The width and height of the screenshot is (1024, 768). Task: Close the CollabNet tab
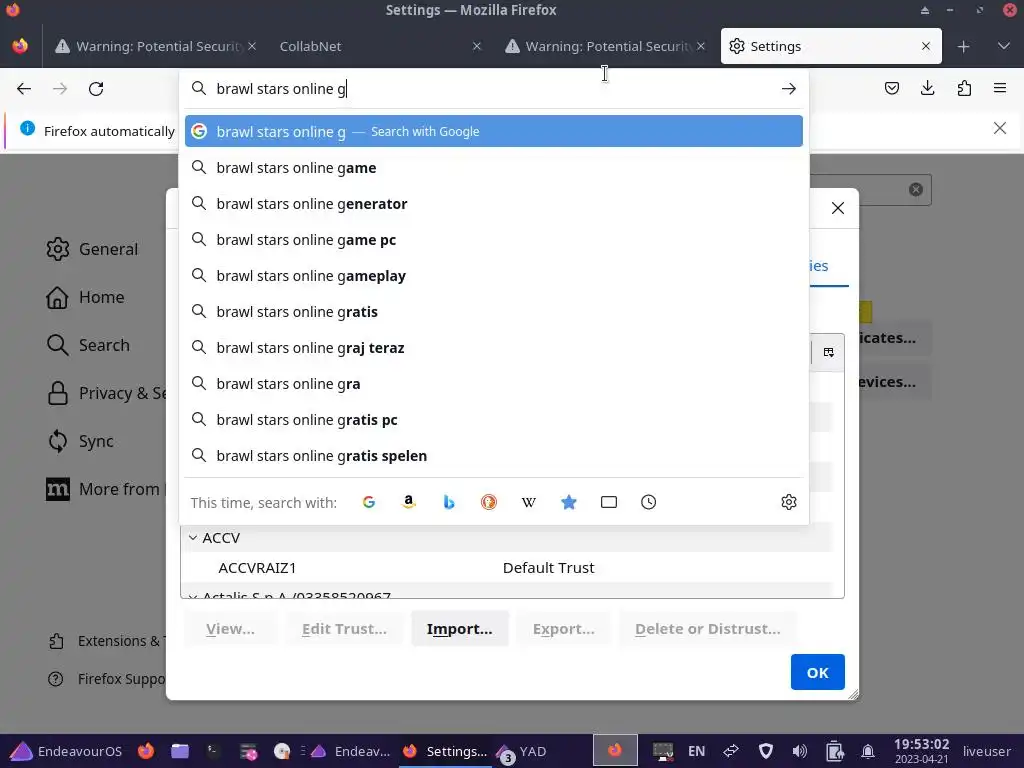point(477,46)
